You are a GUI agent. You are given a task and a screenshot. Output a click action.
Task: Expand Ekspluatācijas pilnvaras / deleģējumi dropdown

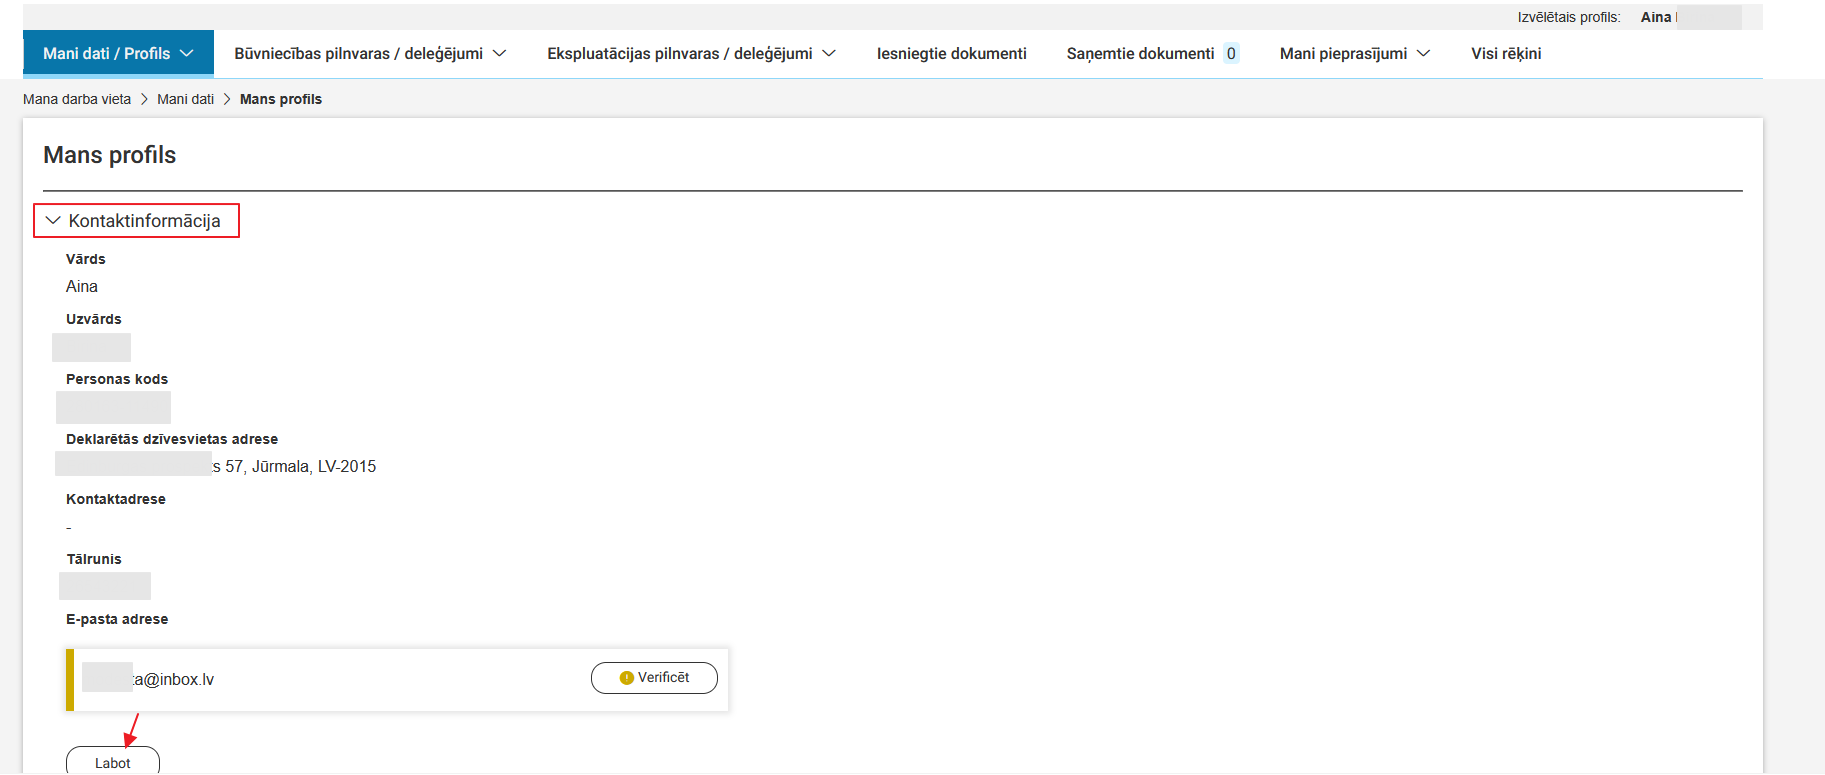pyautogui.click(x=691, y=53)
